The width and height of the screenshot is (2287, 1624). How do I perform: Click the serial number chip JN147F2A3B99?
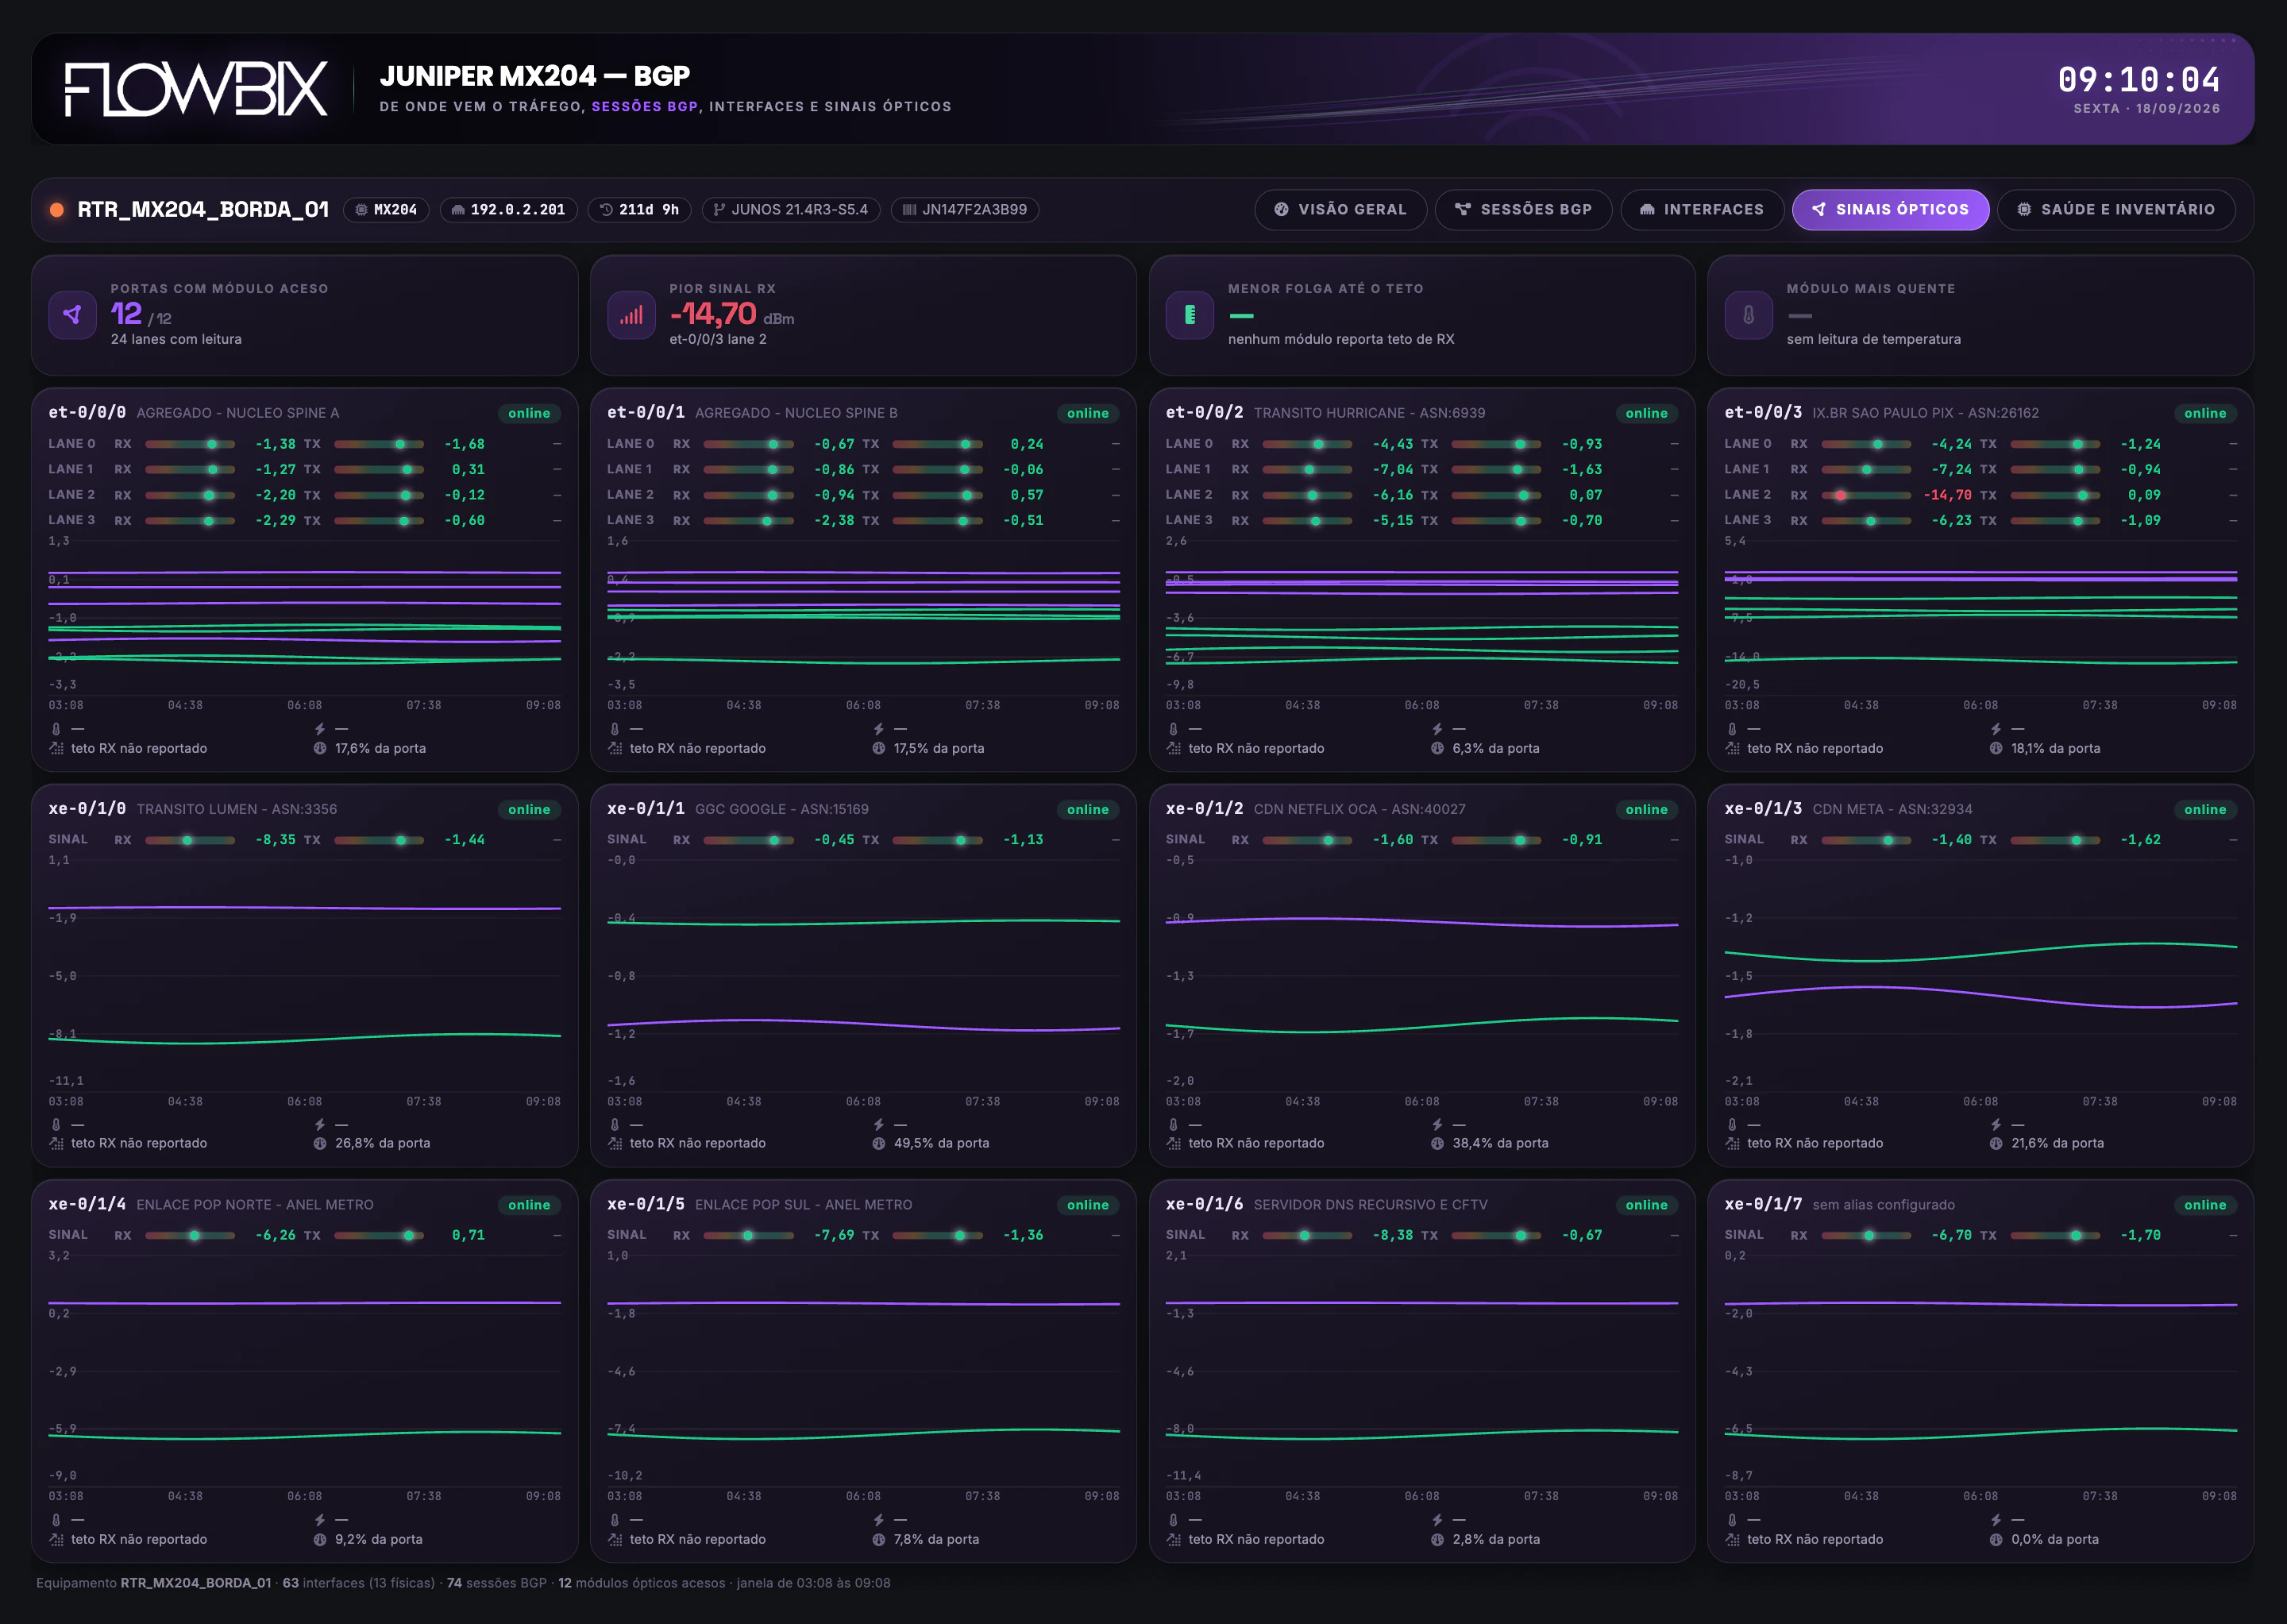tap(965, 210)
